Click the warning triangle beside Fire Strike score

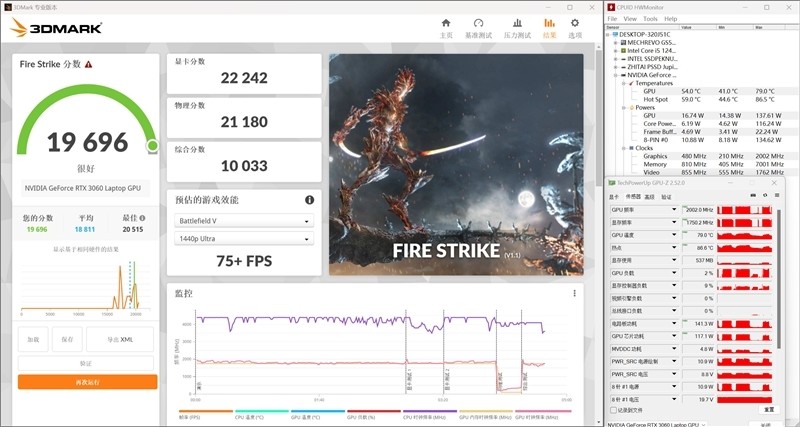(x=88, y=64)
